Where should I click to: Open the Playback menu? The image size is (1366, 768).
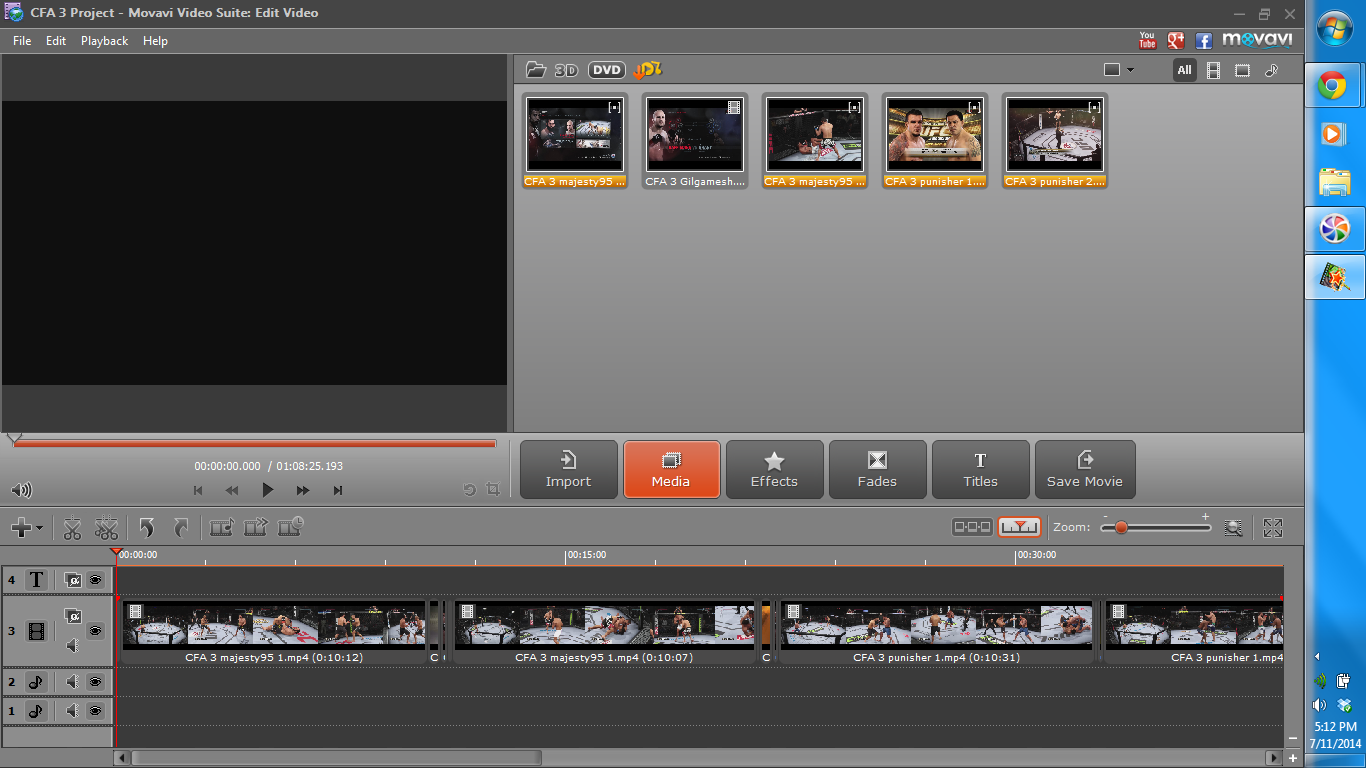(x=104, y=41)
